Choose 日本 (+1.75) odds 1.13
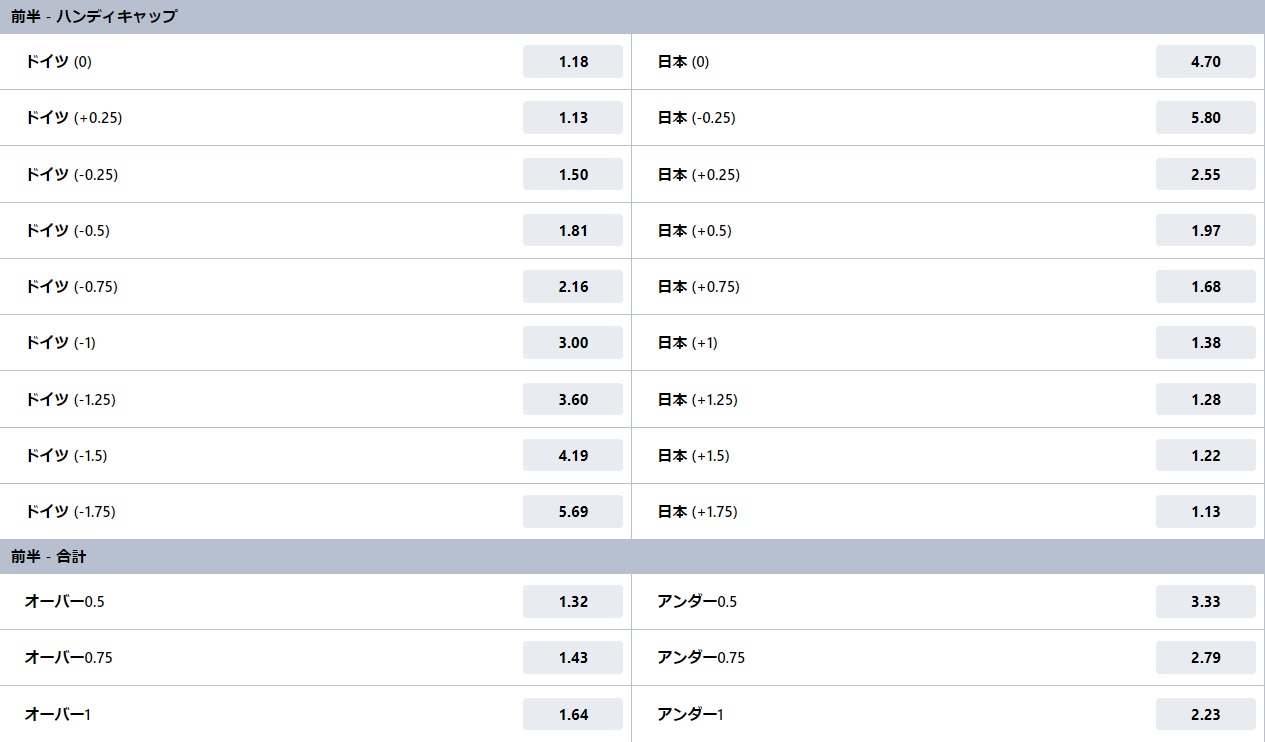Screen dimensions: 1265x742 coord(1206,511)
